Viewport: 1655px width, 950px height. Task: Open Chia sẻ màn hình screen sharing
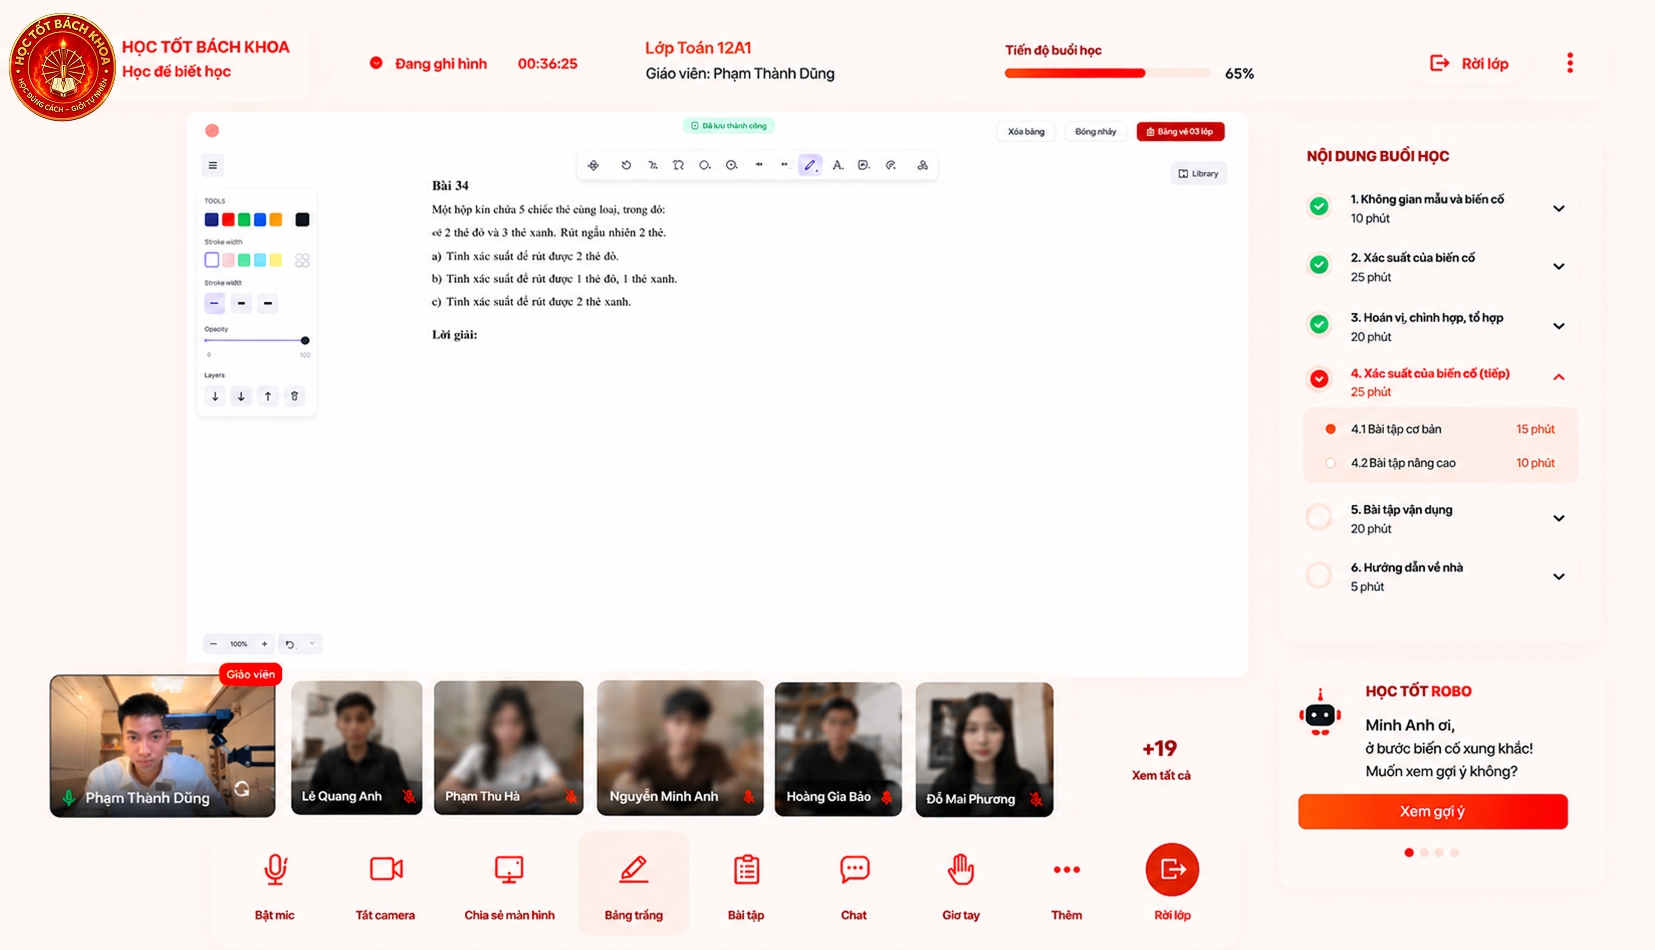(509, 884)
